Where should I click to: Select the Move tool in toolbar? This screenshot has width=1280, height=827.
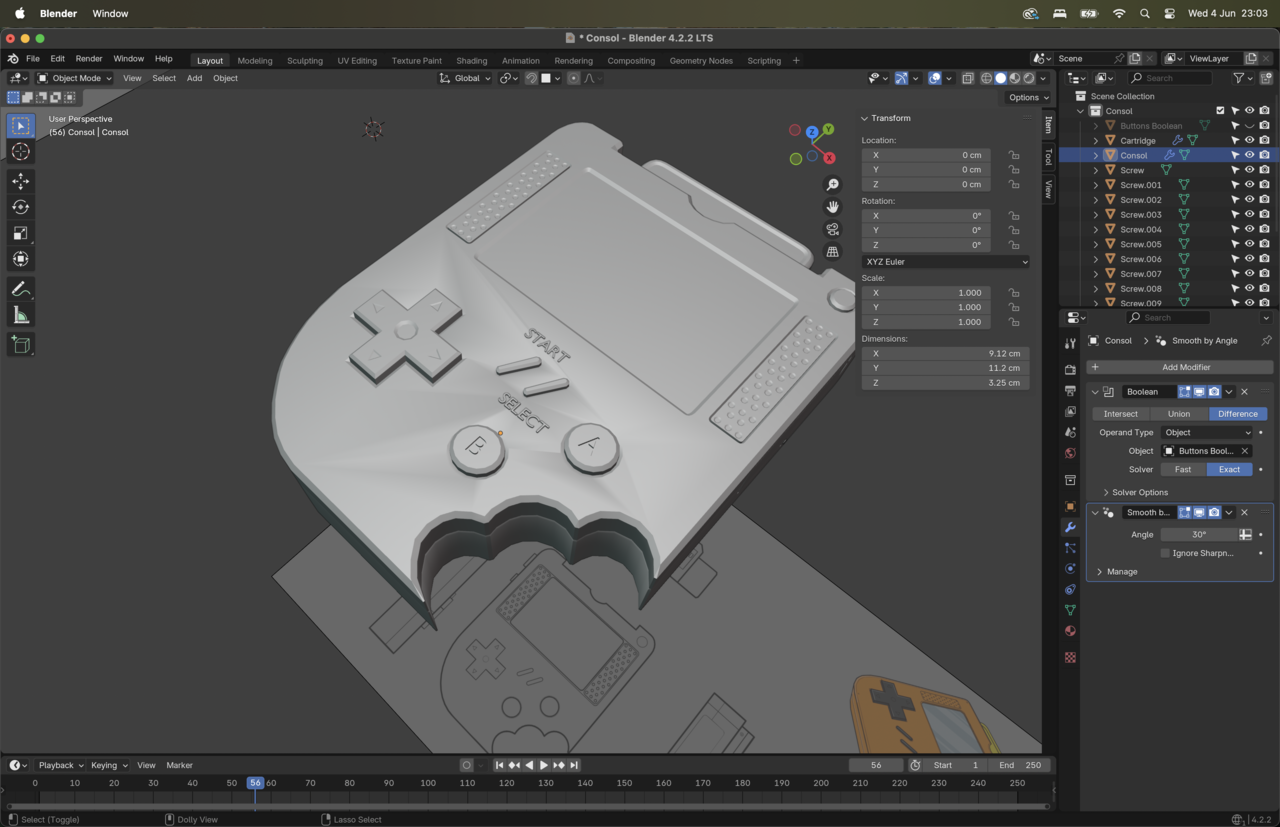tap(21, 181)
